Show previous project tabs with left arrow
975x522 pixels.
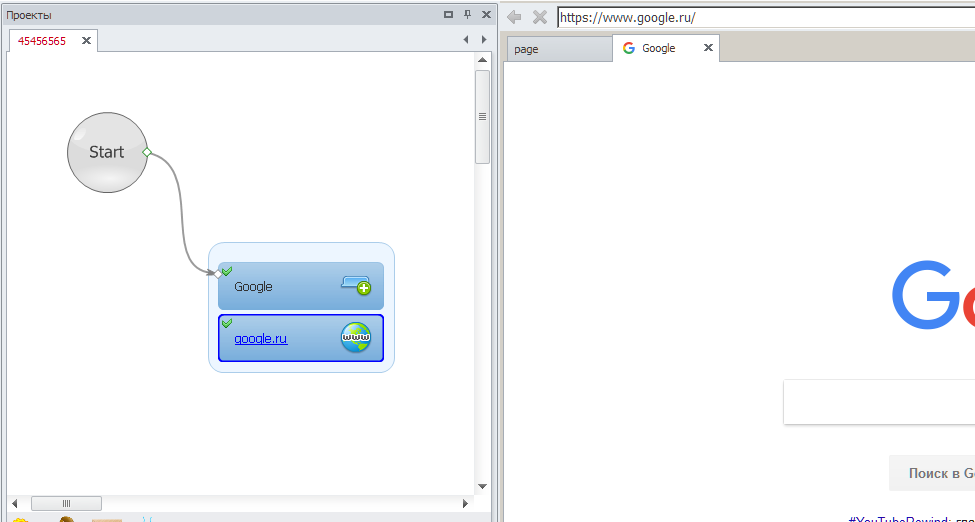click(x=466, y=40)
